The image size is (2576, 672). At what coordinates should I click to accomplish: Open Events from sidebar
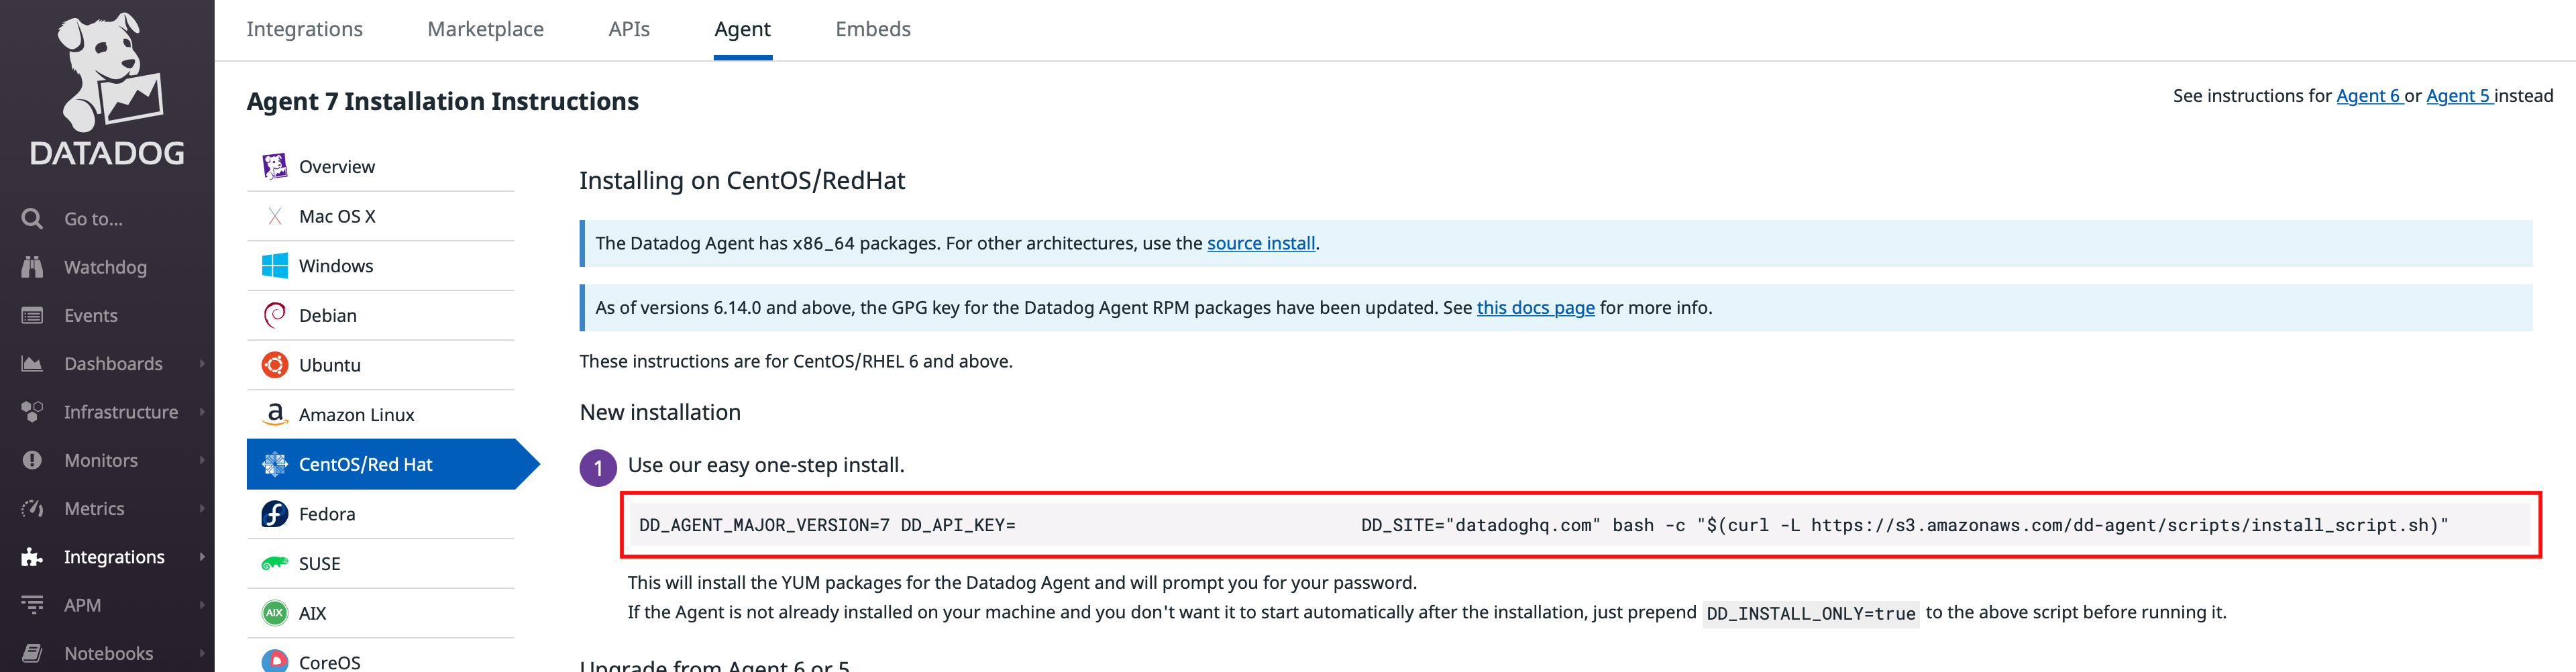click(x=91, y=315)
